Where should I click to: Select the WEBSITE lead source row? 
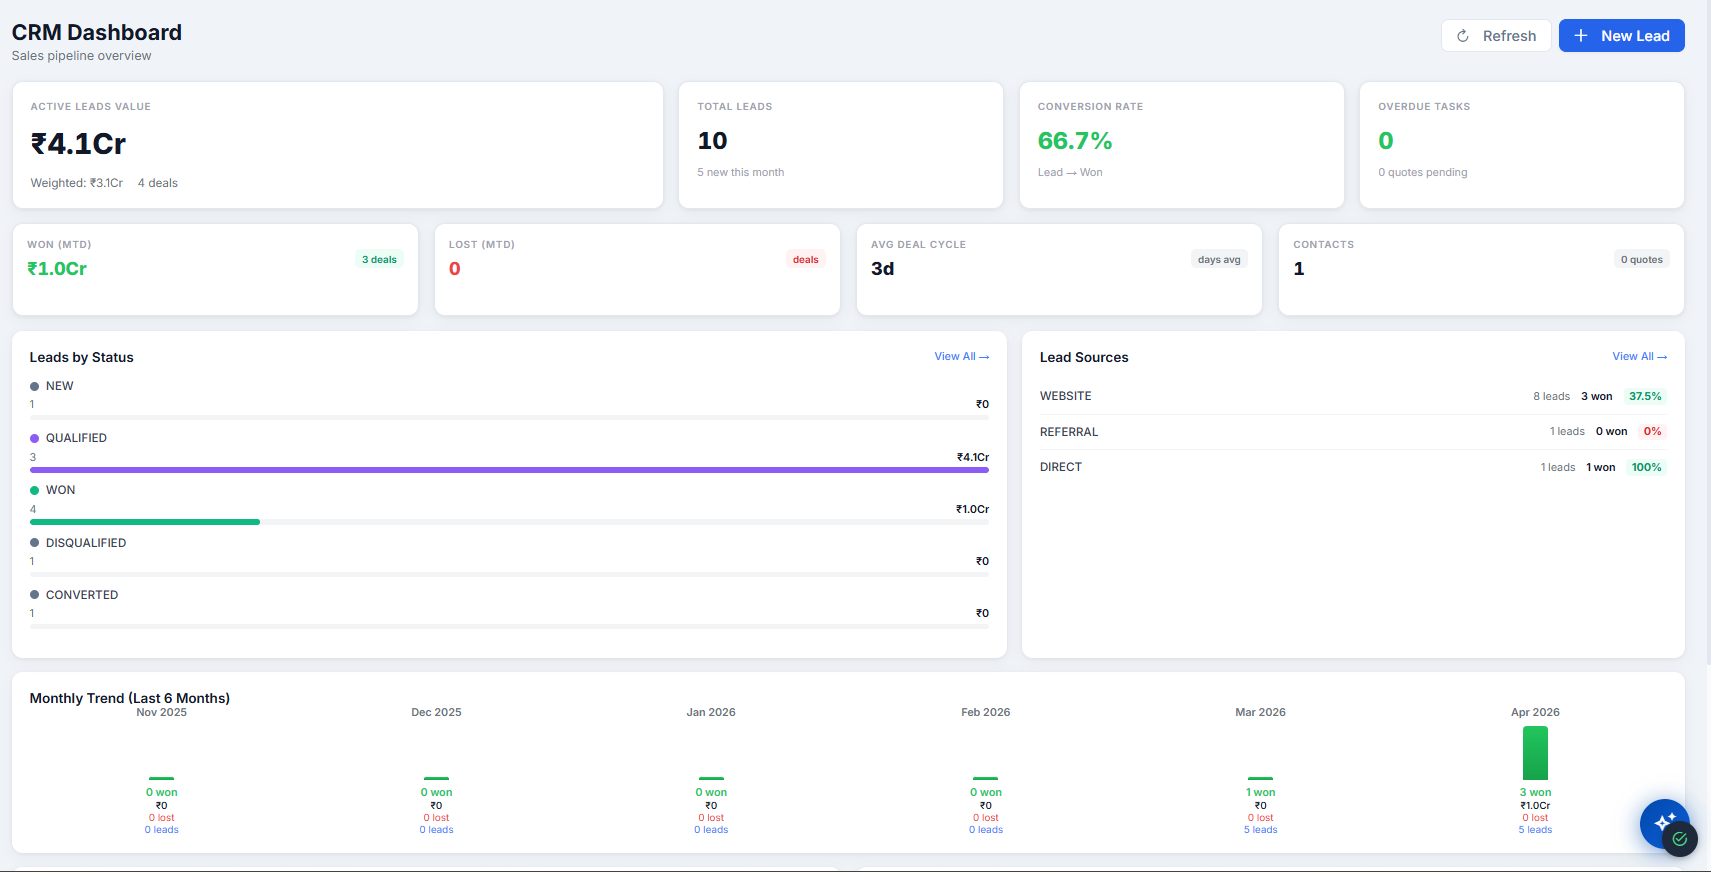(1353, 396)
